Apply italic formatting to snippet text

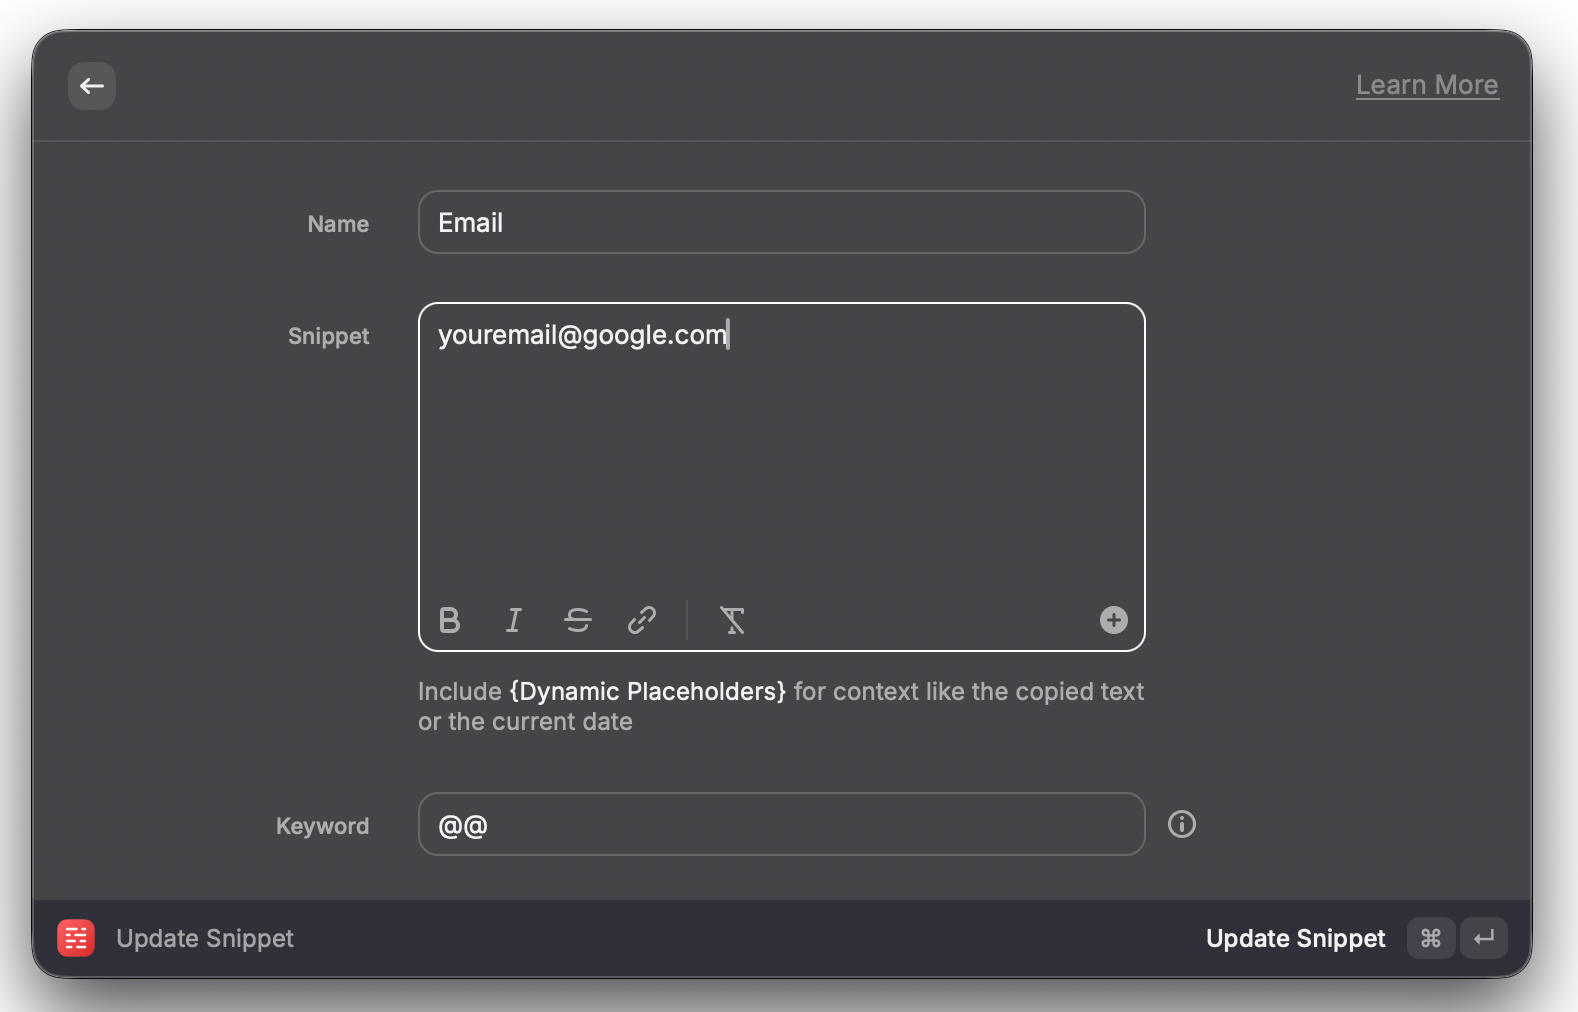[514, 621]
